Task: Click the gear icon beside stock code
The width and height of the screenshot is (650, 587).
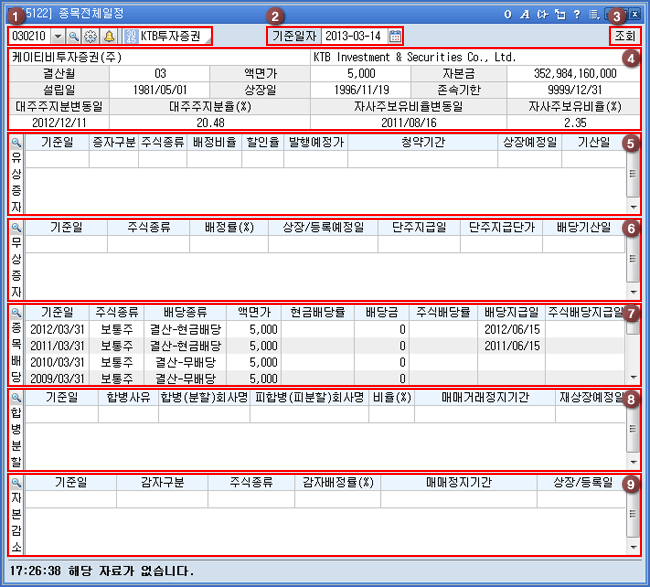Action: [x=90, y=36]
